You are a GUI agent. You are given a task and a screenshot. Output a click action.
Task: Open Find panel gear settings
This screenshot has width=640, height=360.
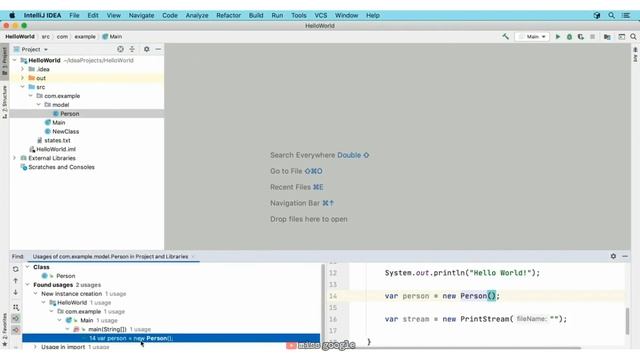point(613,256)
